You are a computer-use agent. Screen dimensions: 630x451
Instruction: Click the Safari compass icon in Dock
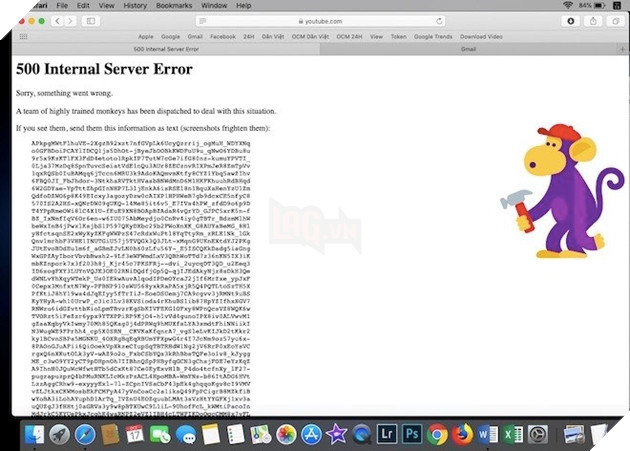(x=85, y=435)
